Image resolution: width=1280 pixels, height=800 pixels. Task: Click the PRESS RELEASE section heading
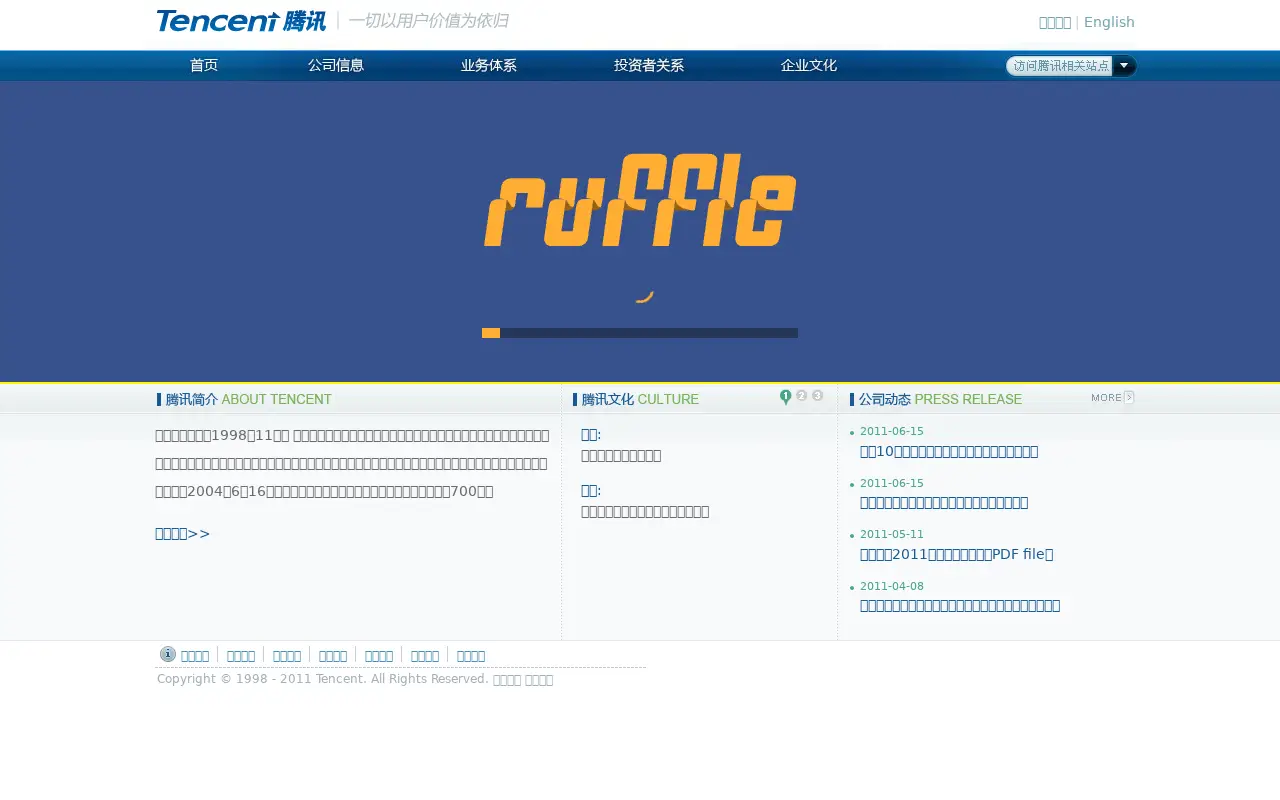(x=936, y=399)
